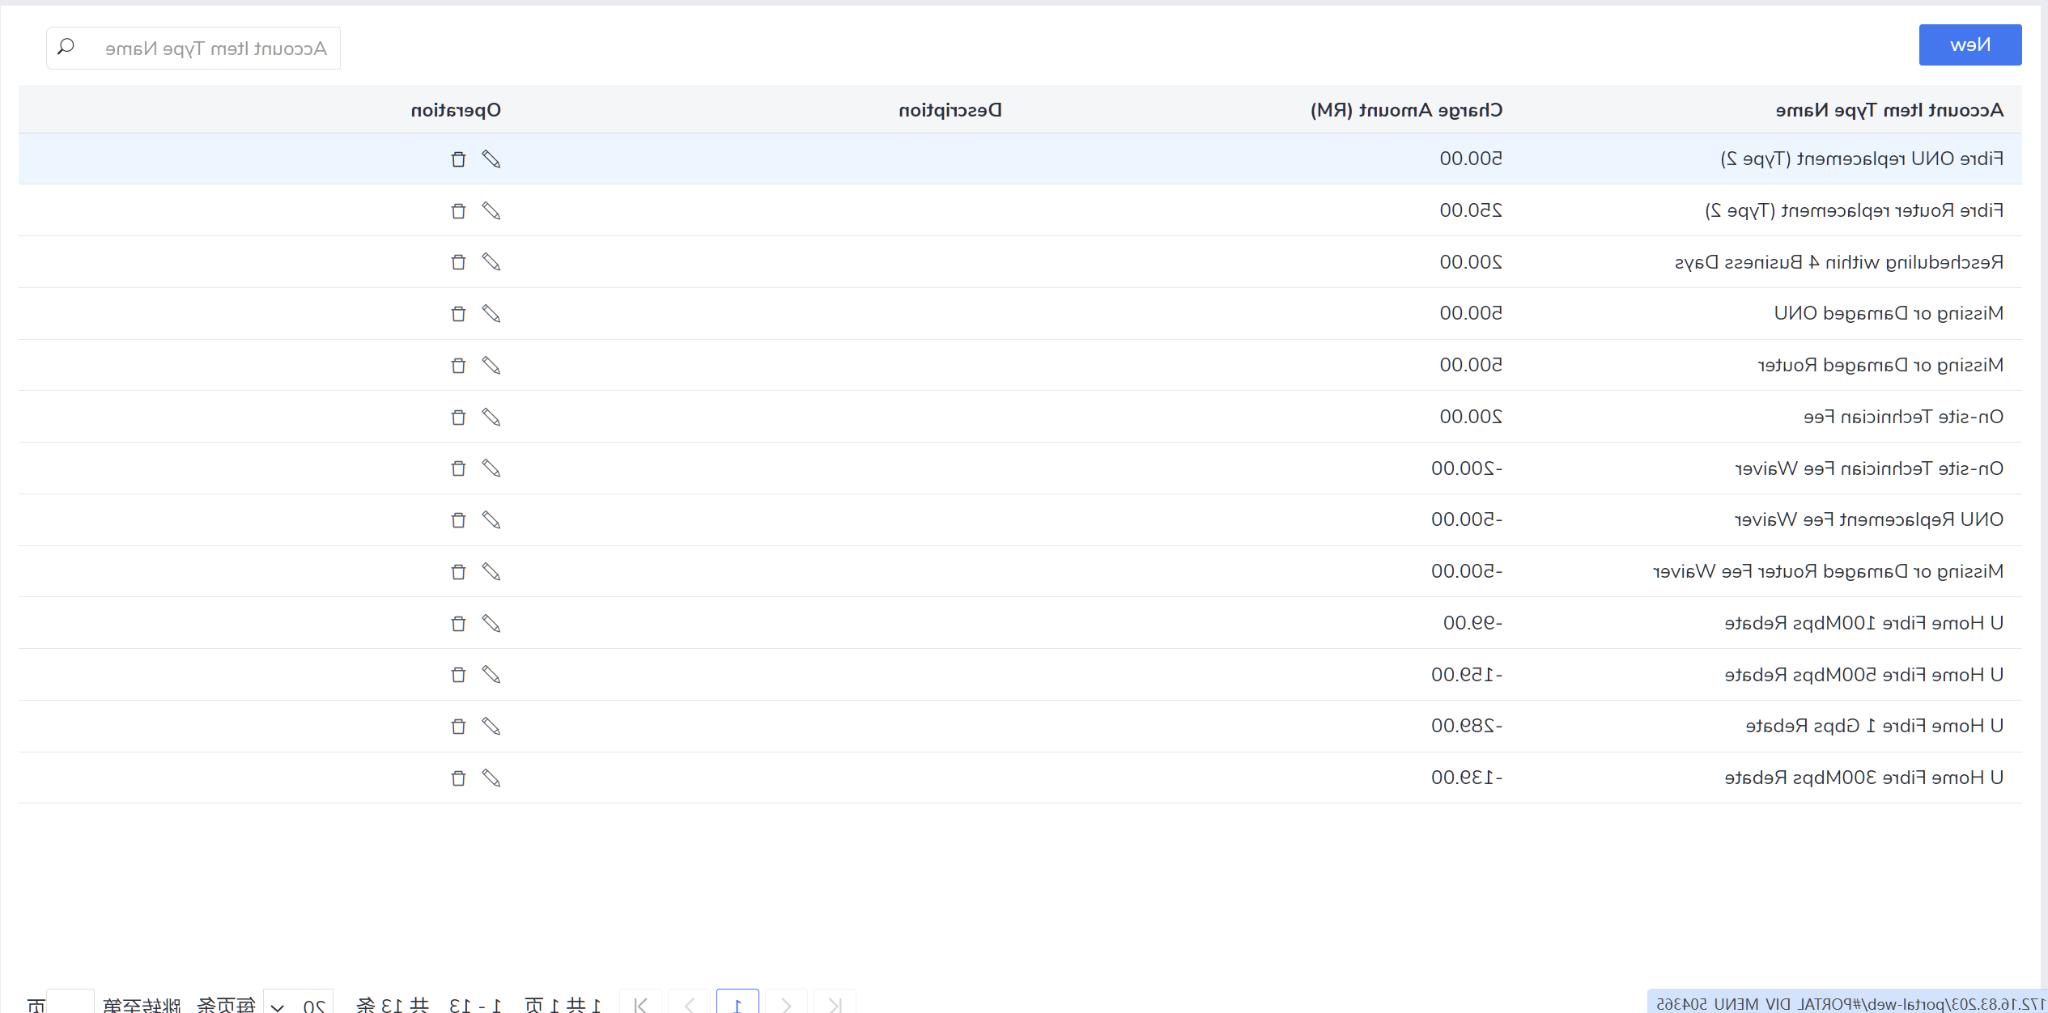The width and height of the screenshot is (2048, 1013).
Task: Select the Fibre ONU replacement (Type 2) name cell
Action: [1862, 159]
